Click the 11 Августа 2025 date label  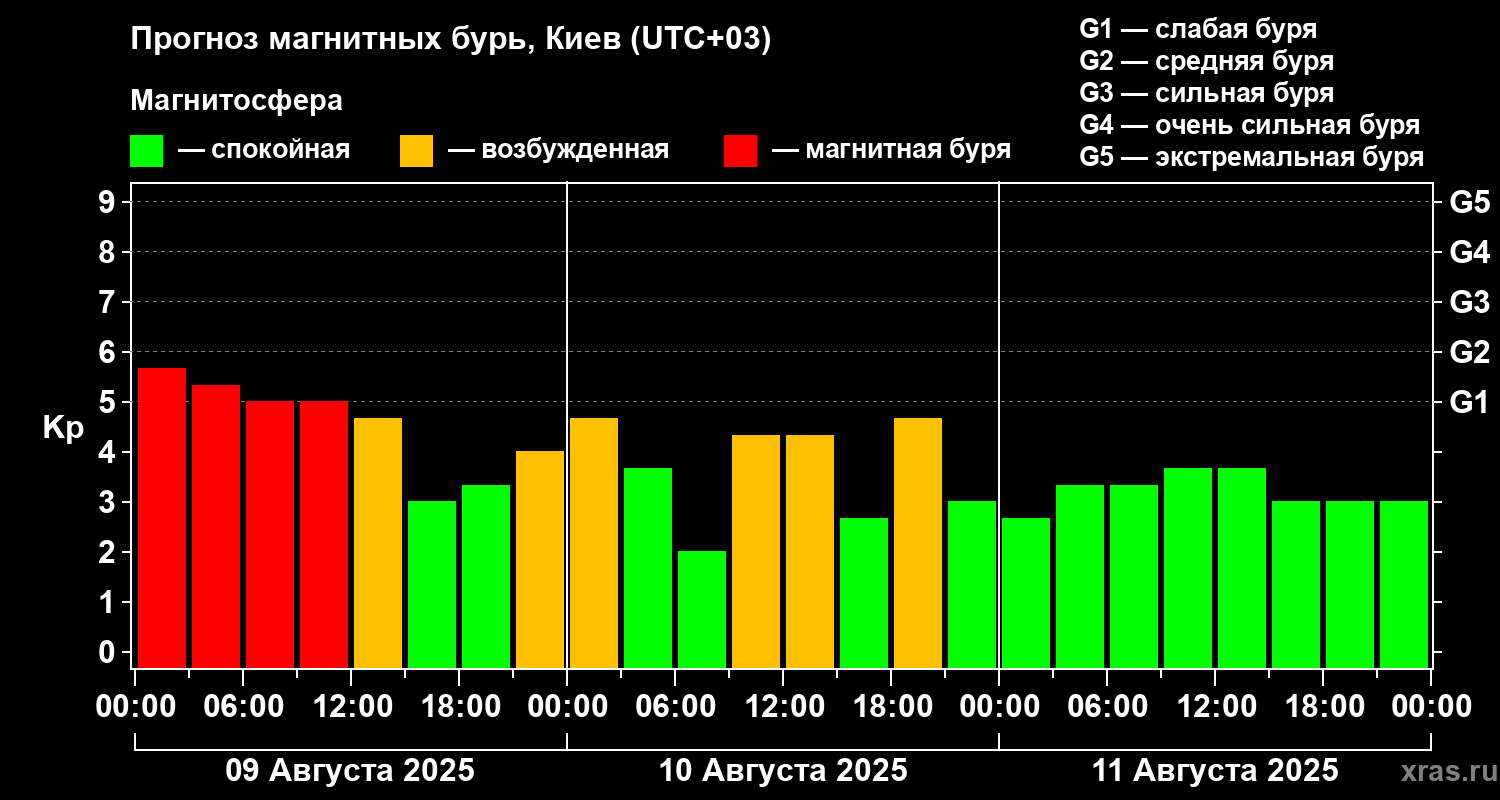[x=1215, y=771]
